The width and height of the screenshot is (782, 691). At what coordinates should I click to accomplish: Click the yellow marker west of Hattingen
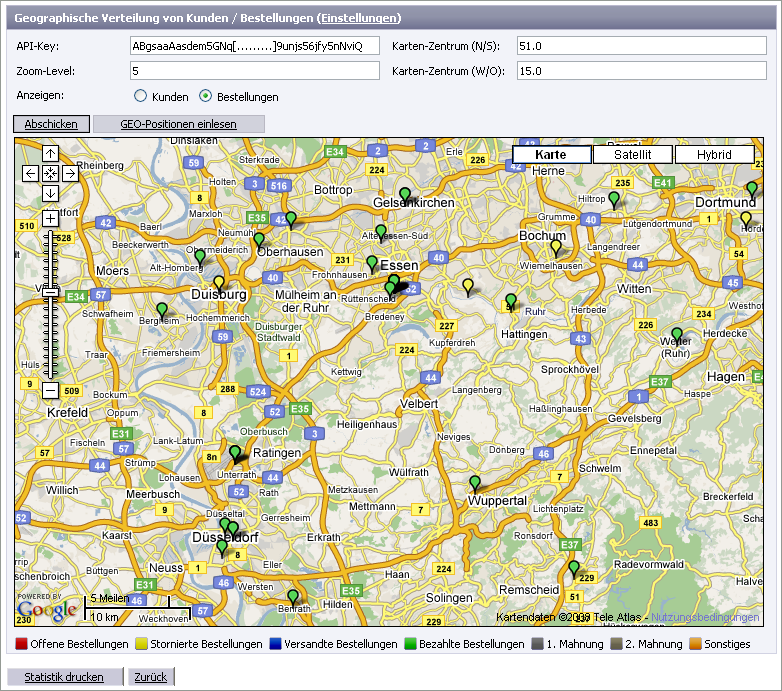point(468,286)
